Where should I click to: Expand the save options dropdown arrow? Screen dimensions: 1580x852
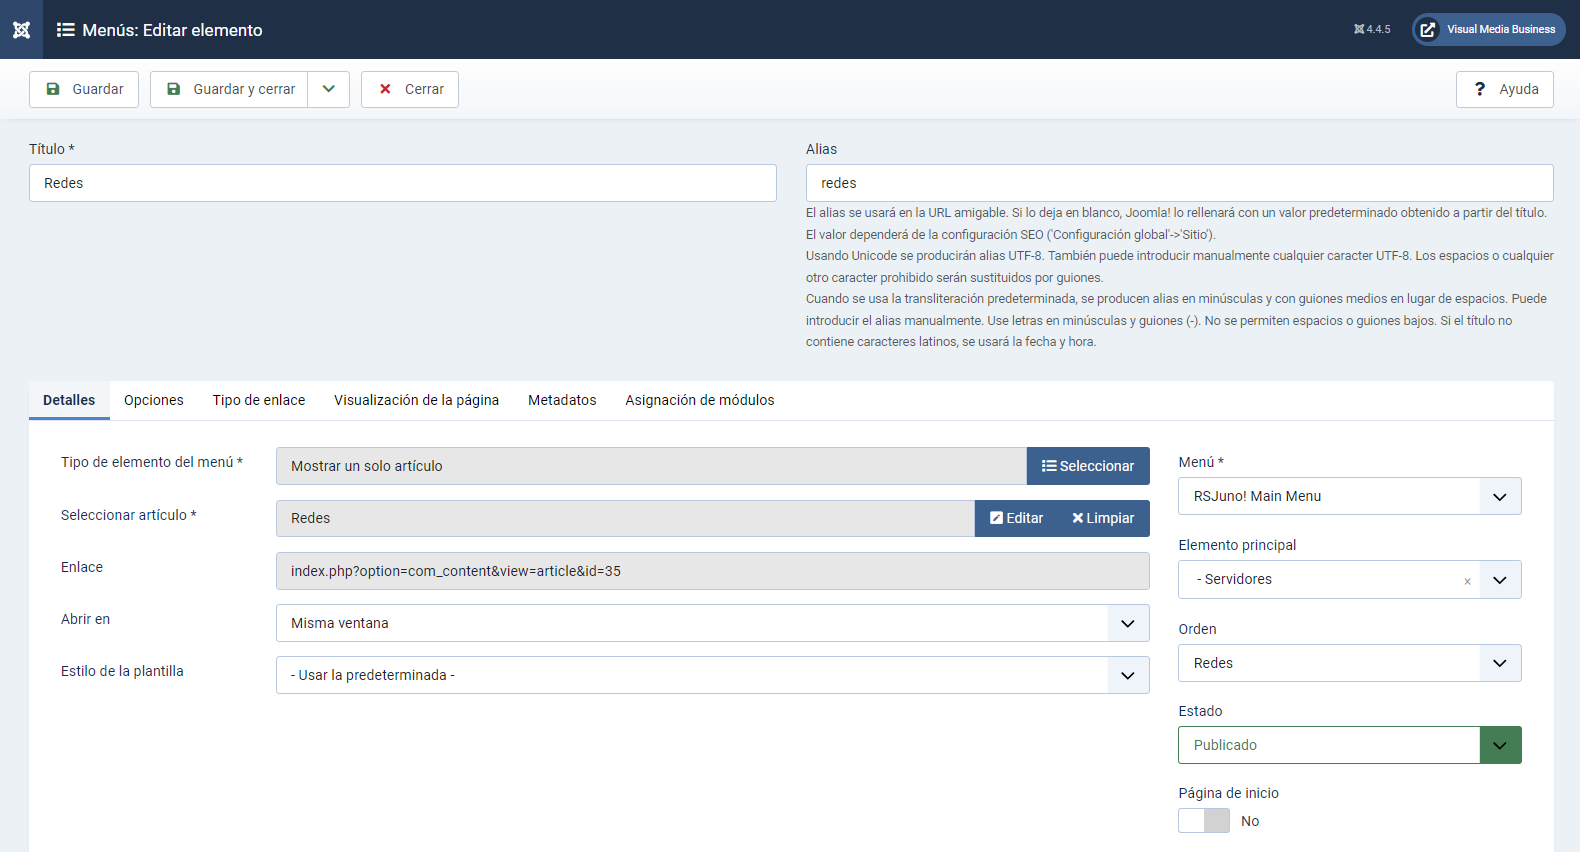coord(329,89)
